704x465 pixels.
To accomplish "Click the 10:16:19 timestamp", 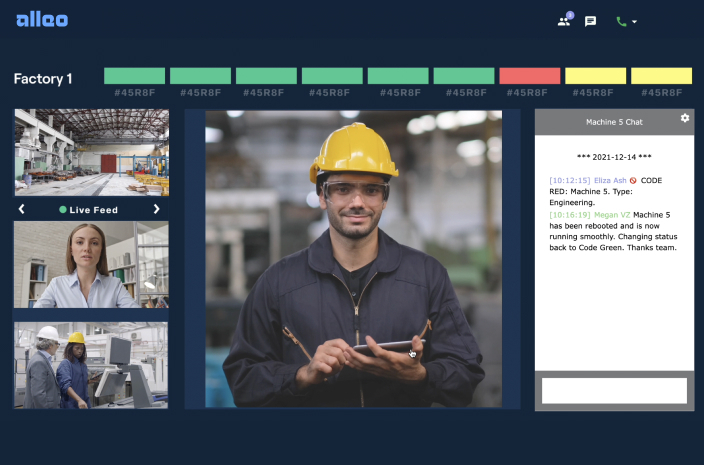I will coord(570,215).
